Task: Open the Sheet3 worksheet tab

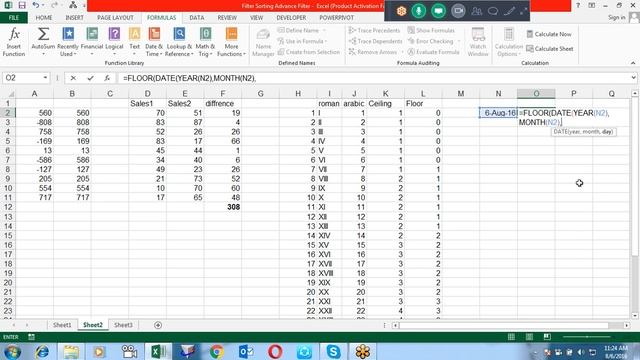Action: (123, 325)
